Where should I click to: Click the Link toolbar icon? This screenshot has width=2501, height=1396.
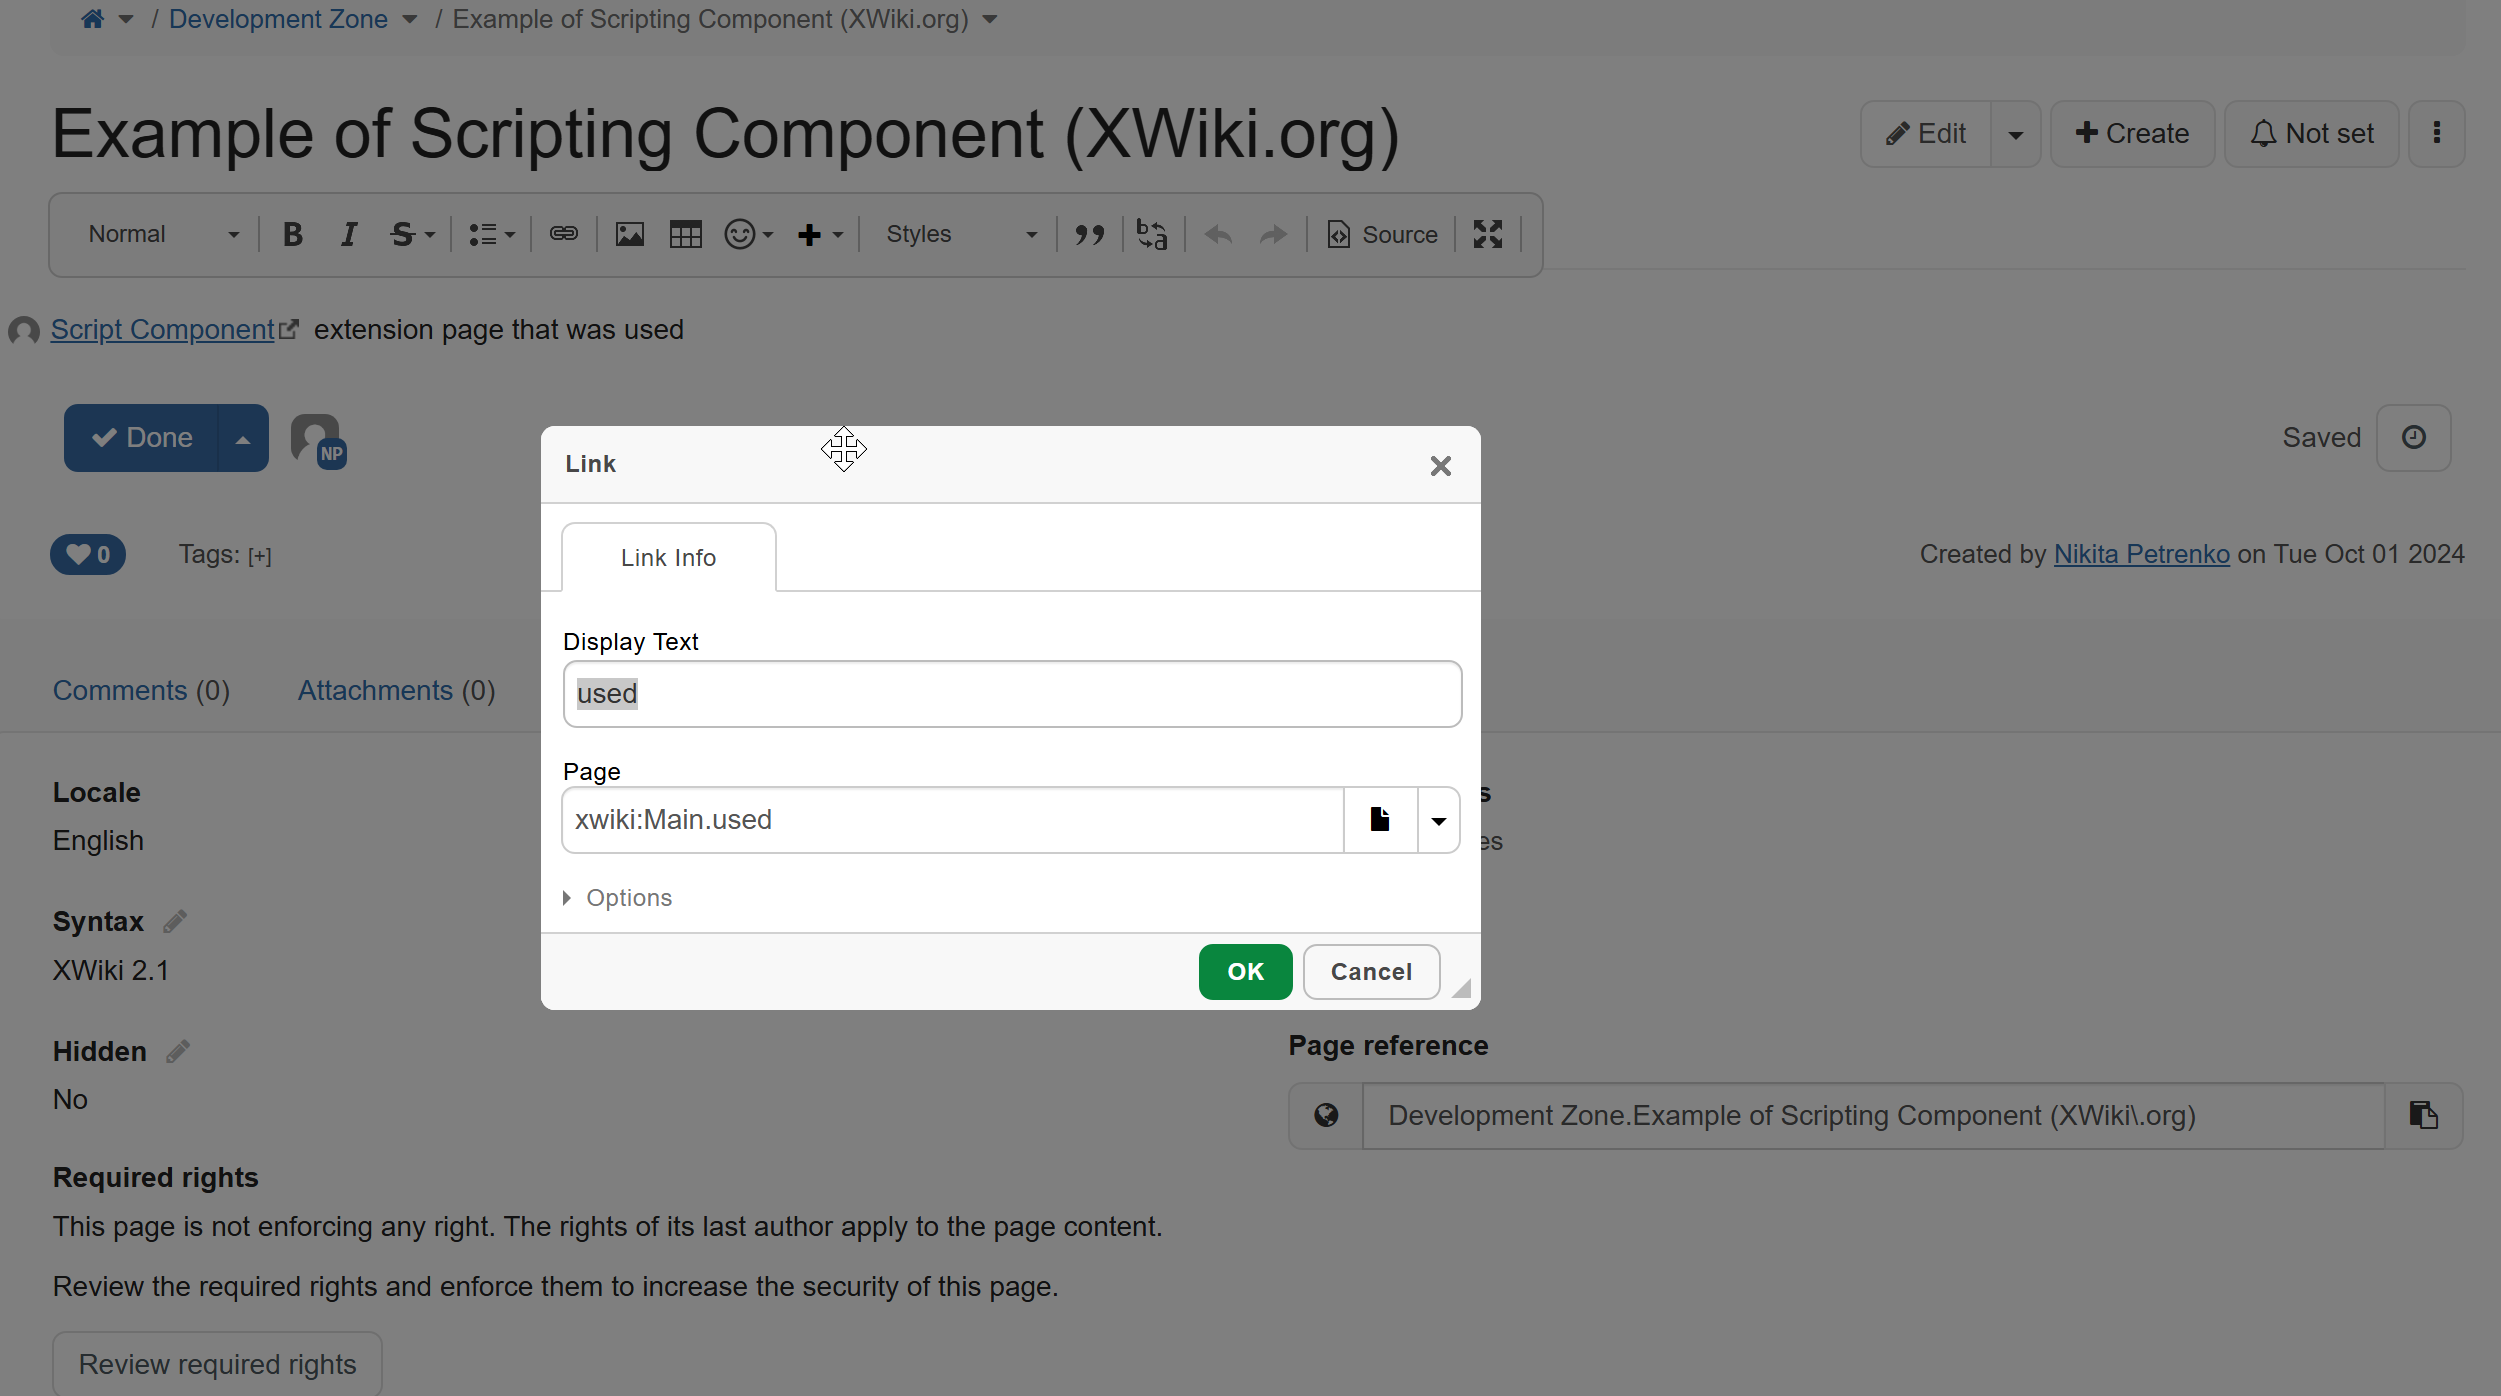564,234
